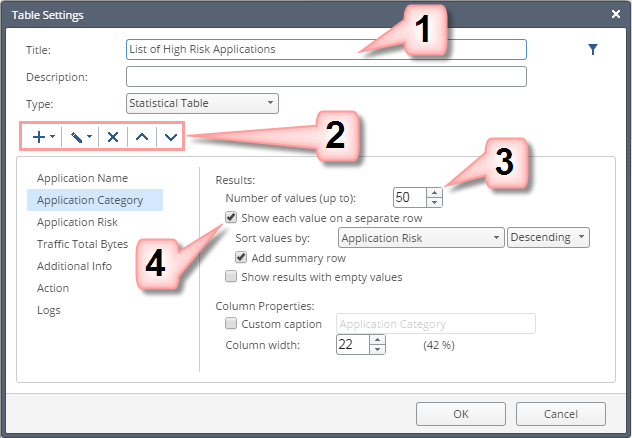The width and height of the screenshot is (632, 438).
Task: Expand the Descending sort order dropdown
Action: (549, 238)
